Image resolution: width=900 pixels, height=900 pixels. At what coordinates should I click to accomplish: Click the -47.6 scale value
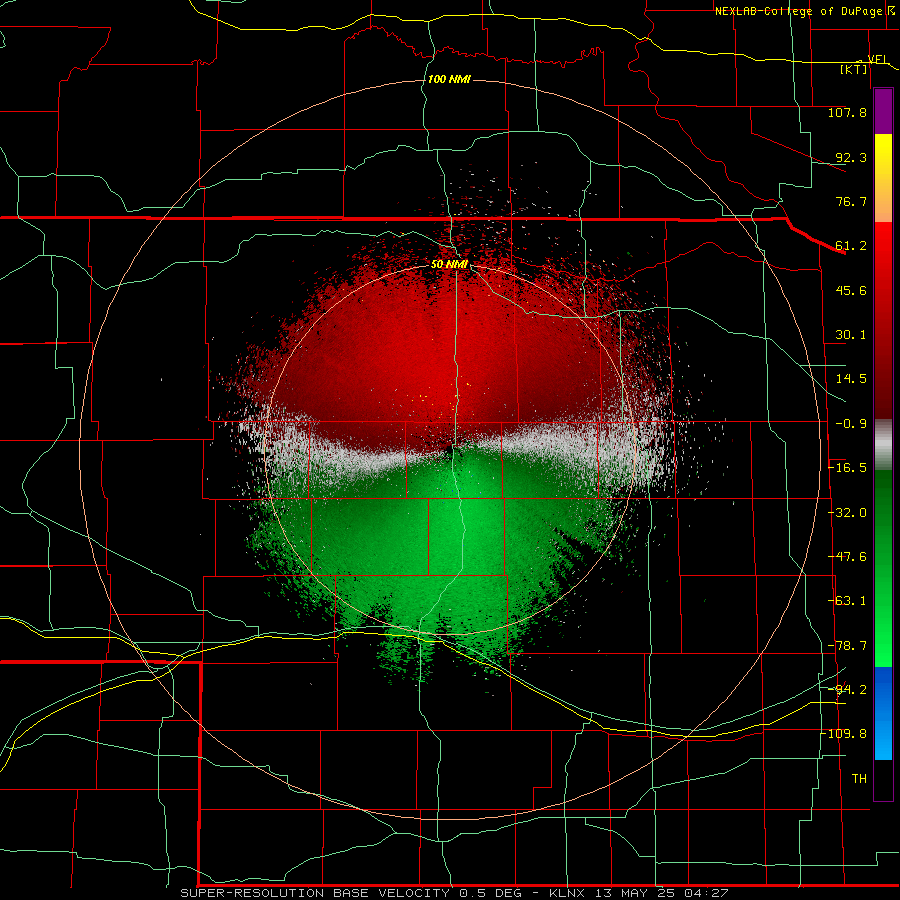coord(847,557)
